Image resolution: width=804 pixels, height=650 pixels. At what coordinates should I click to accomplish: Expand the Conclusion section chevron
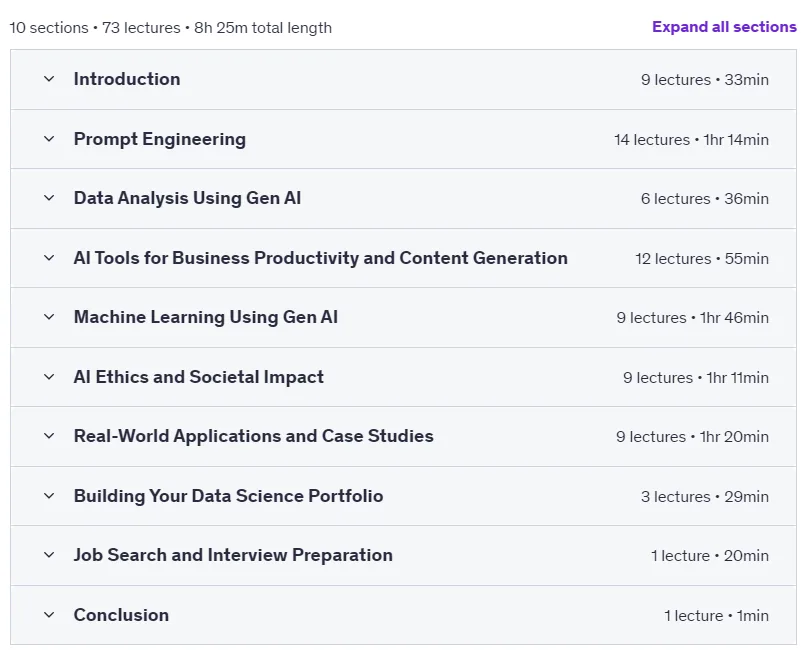pyautogui.click(x=49, y=615)
